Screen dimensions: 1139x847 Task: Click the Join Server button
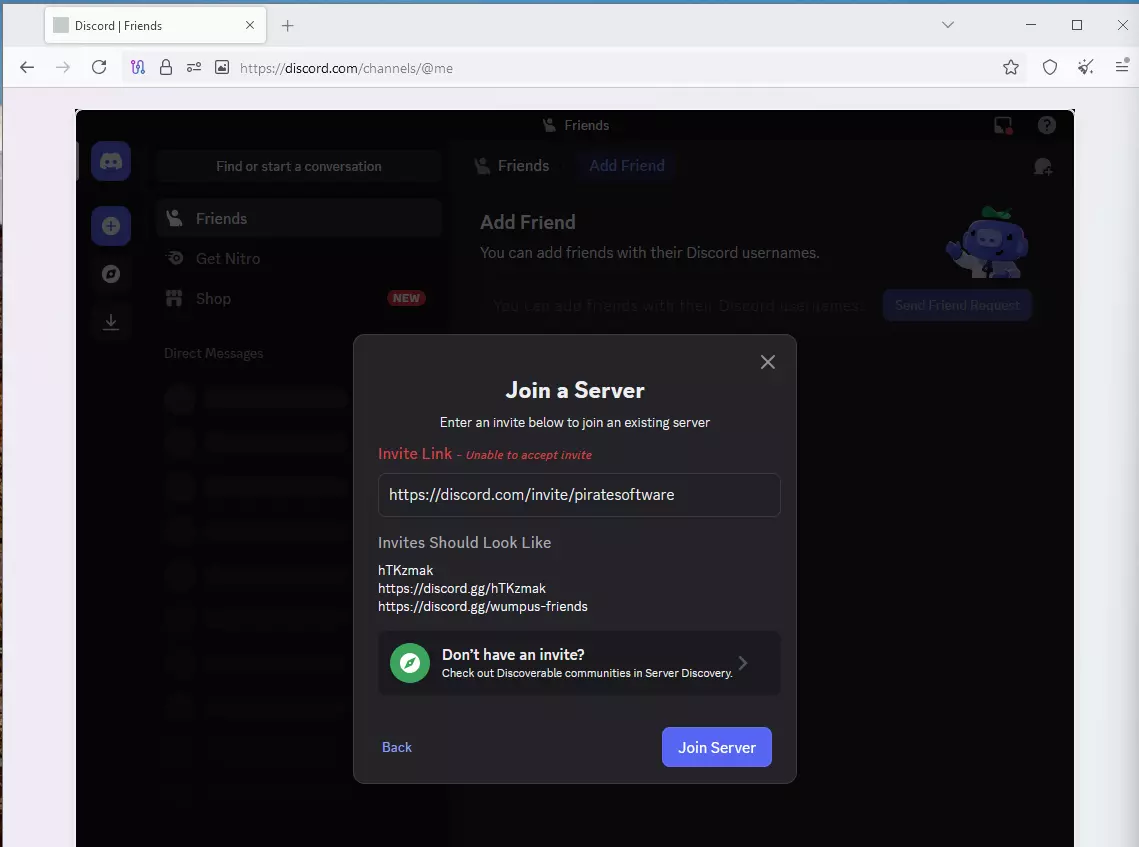716,747
